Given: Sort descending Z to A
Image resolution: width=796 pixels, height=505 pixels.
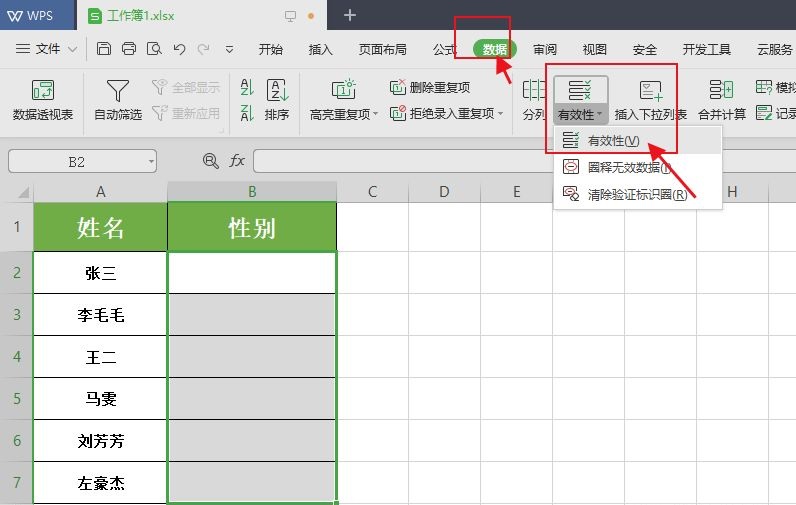Looking at the screenshot, I should [x=247, y=113].
